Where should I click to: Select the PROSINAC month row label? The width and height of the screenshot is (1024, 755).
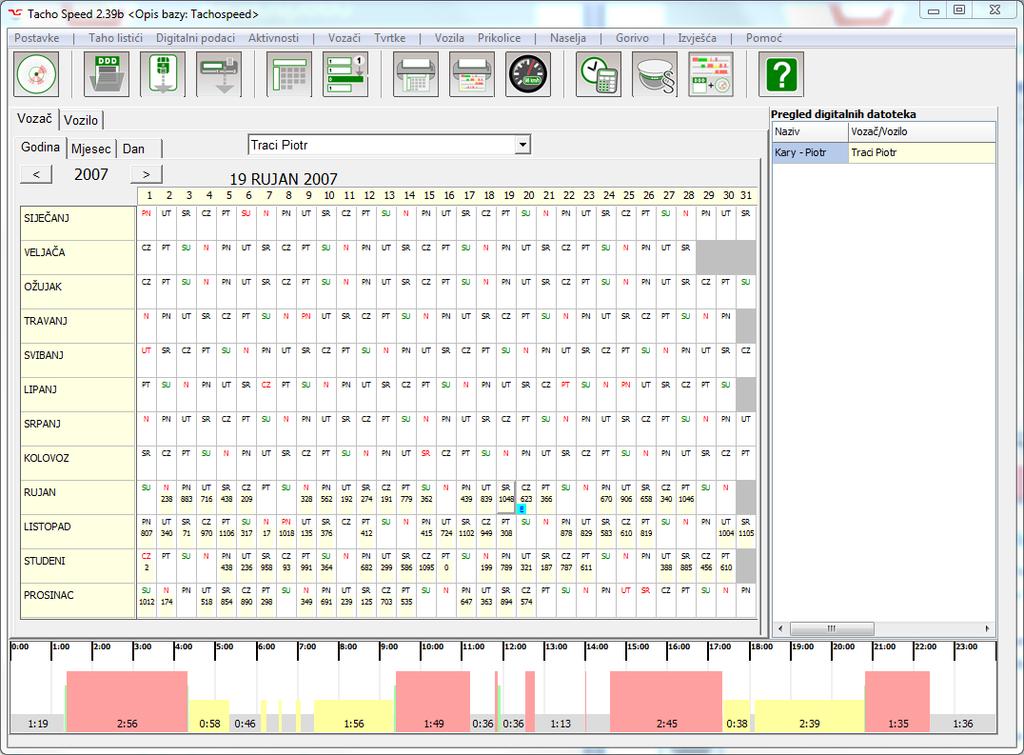78,600
